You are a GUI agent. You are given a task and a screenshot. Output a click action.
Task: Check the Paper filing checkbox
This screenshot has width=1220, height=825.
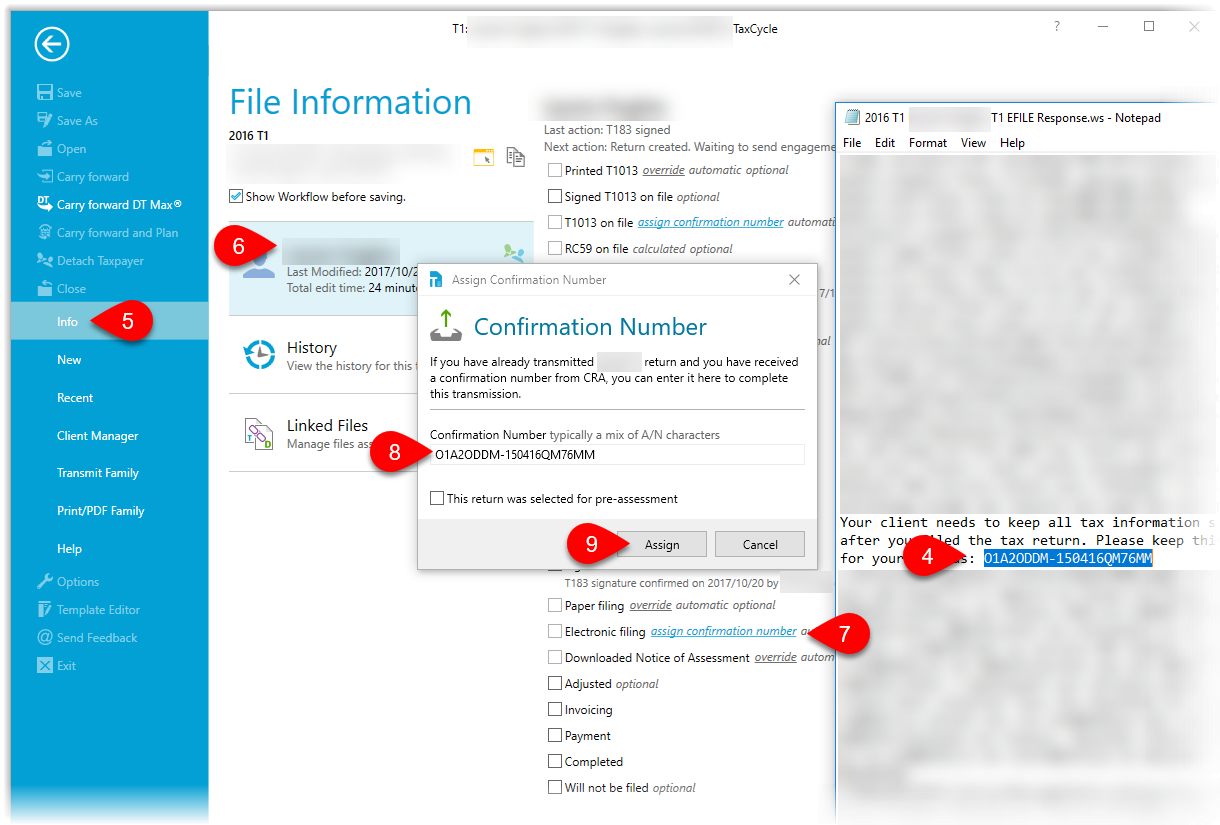tap(555, 605)
